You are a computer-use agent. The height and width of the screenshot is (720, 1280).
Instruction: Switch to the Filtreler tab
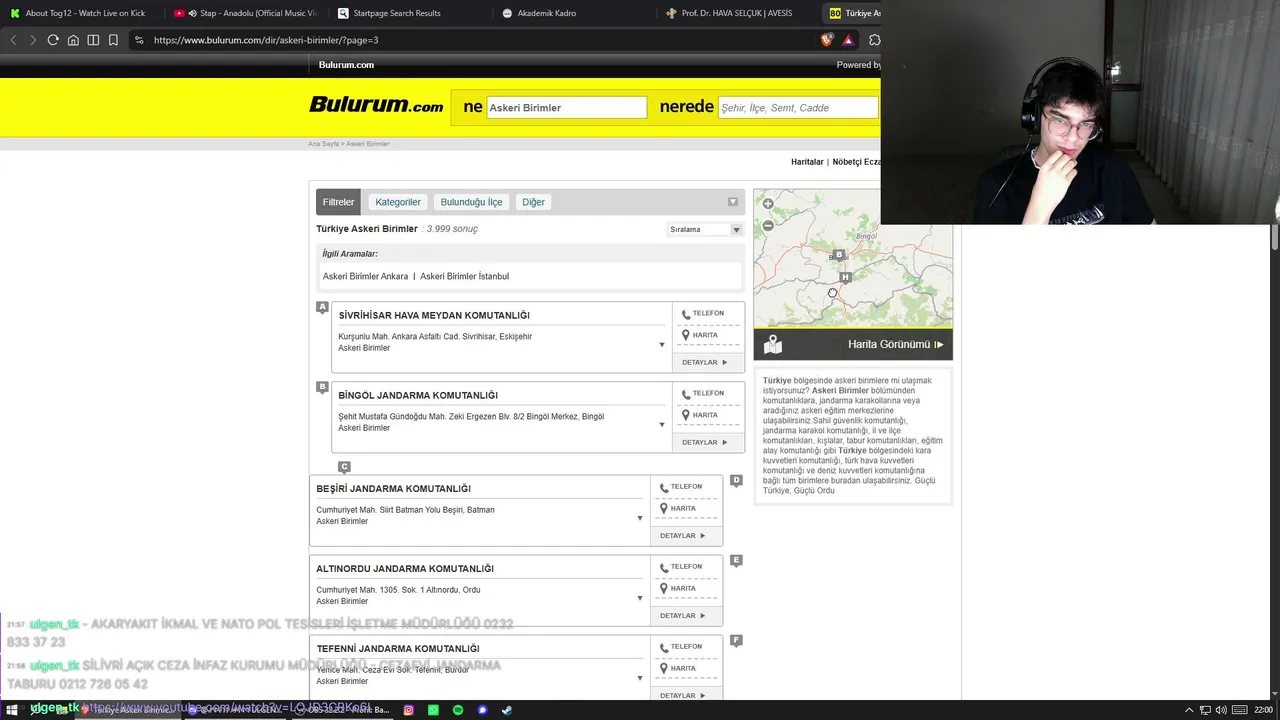click(x=338, y=202)
